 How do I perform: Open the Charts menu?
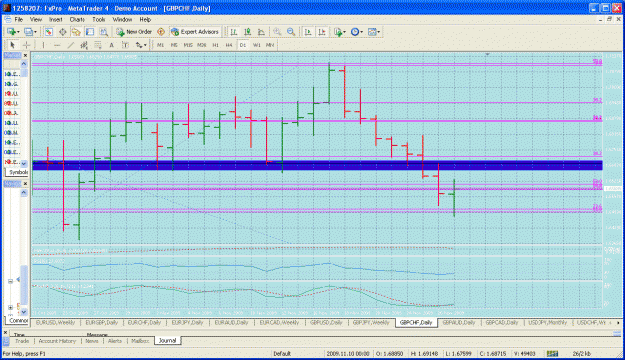pyautogui.click(x=77, y=19)
